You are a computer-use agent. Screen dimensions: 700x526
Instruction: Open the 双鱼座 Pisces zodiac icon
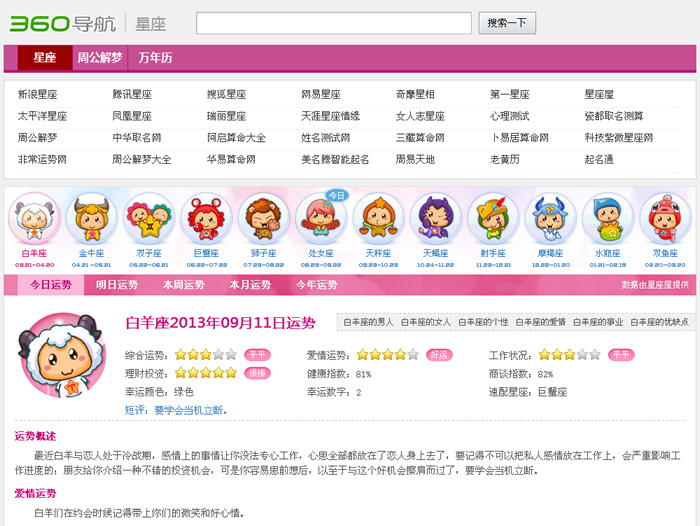tap(665, 220)
